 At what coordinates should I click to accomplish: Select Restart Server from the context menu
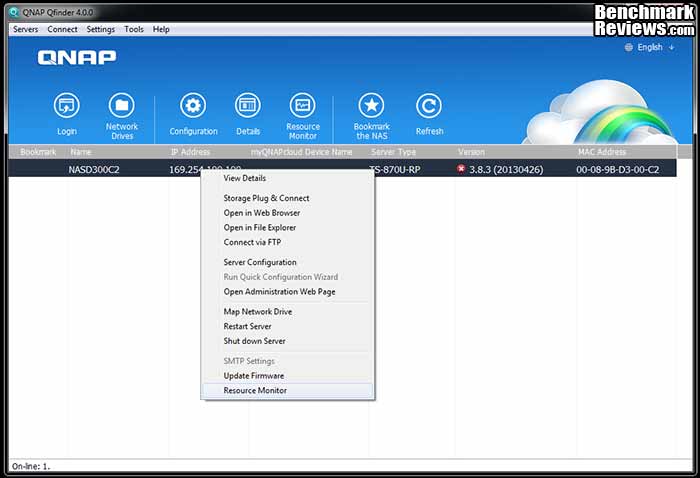(x=247, y=327)
